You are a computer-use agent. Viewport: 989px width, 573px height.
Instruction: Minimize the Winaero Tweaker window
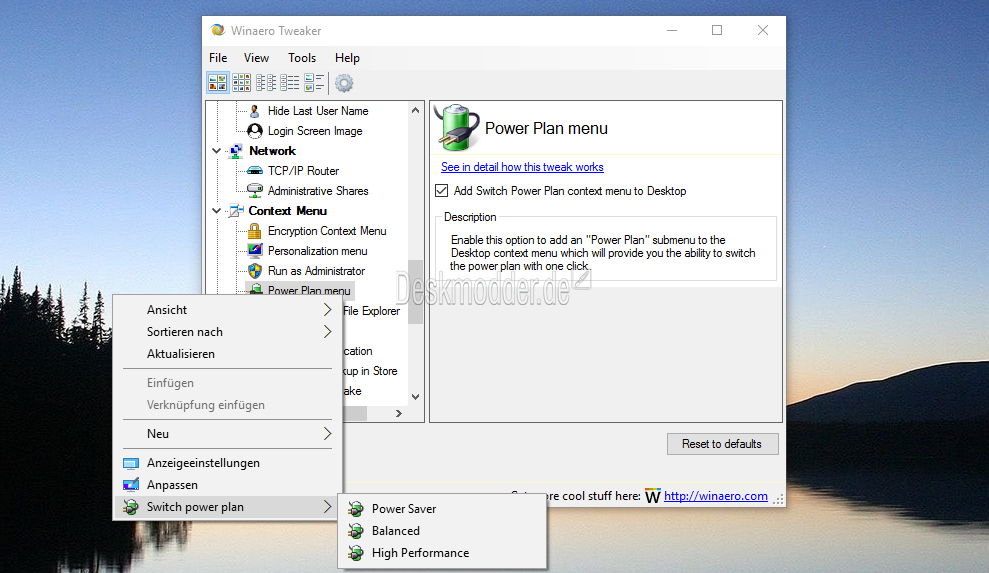tap(672, 30)
